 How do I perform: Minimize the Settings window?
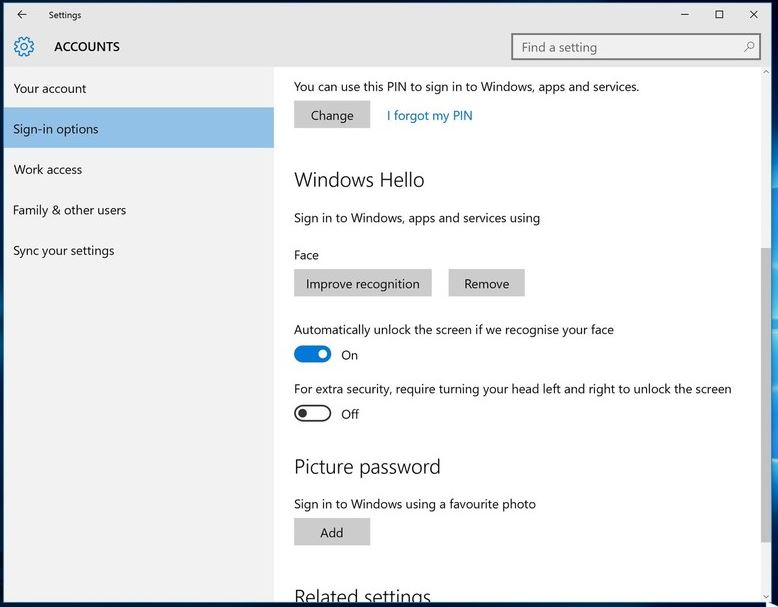tap(685, 14)
